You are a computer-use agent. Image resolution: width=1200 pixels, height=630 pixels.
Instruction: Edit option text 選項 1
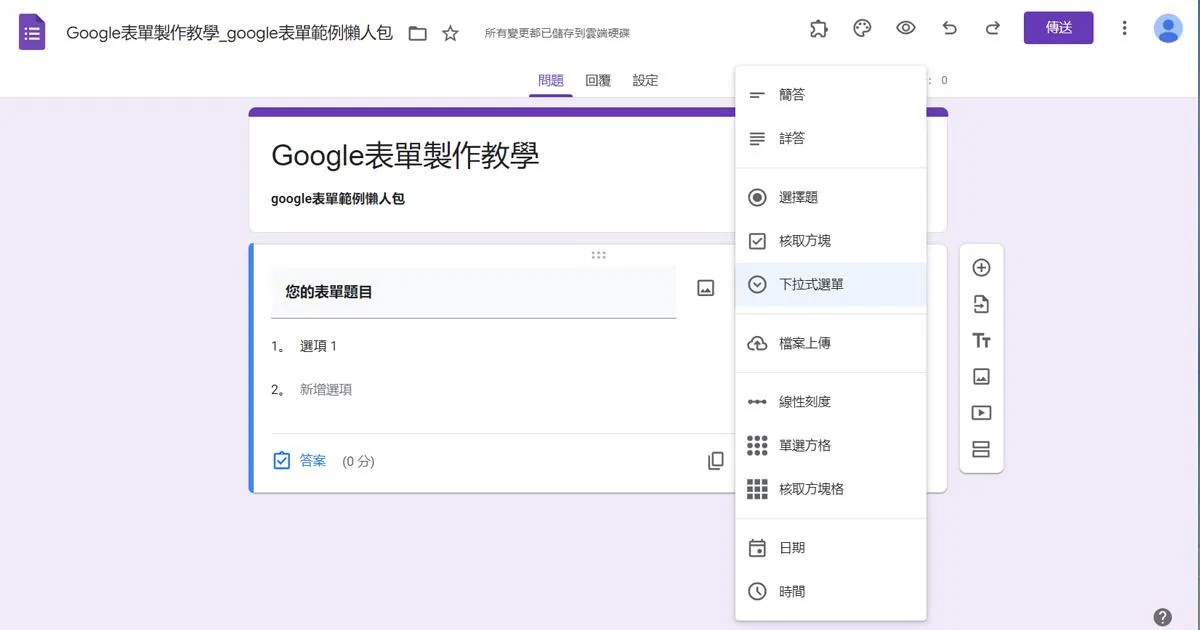point(318,346)
